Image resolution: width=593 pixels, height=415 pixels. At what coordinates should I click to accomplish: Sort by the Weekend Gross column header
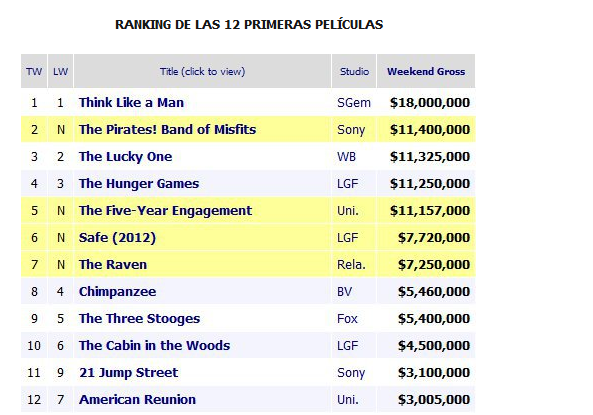[426, 71]
